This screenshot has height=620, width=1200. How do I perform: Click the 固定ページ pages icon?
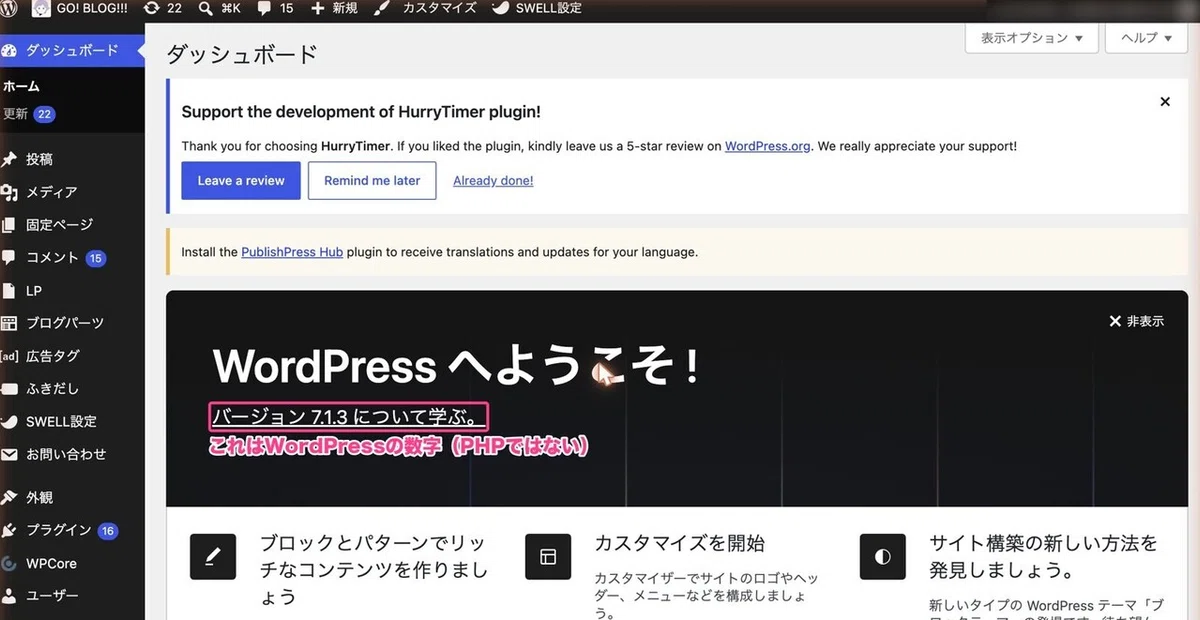click(10, 225)
